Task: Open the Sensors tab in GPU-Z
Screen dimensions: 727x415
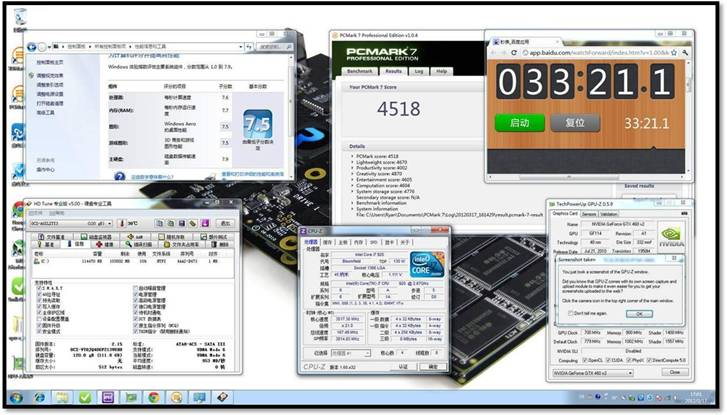Action: (589, 214)
